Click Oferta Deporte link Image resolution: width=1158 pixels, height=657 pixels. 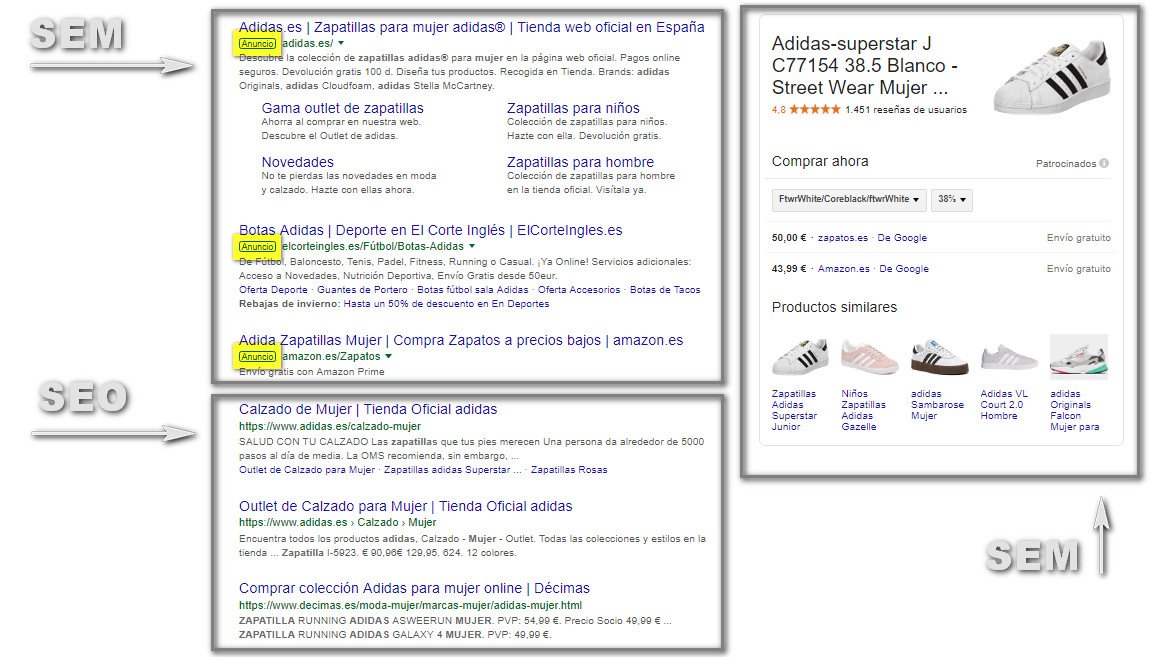pos(273,290)
